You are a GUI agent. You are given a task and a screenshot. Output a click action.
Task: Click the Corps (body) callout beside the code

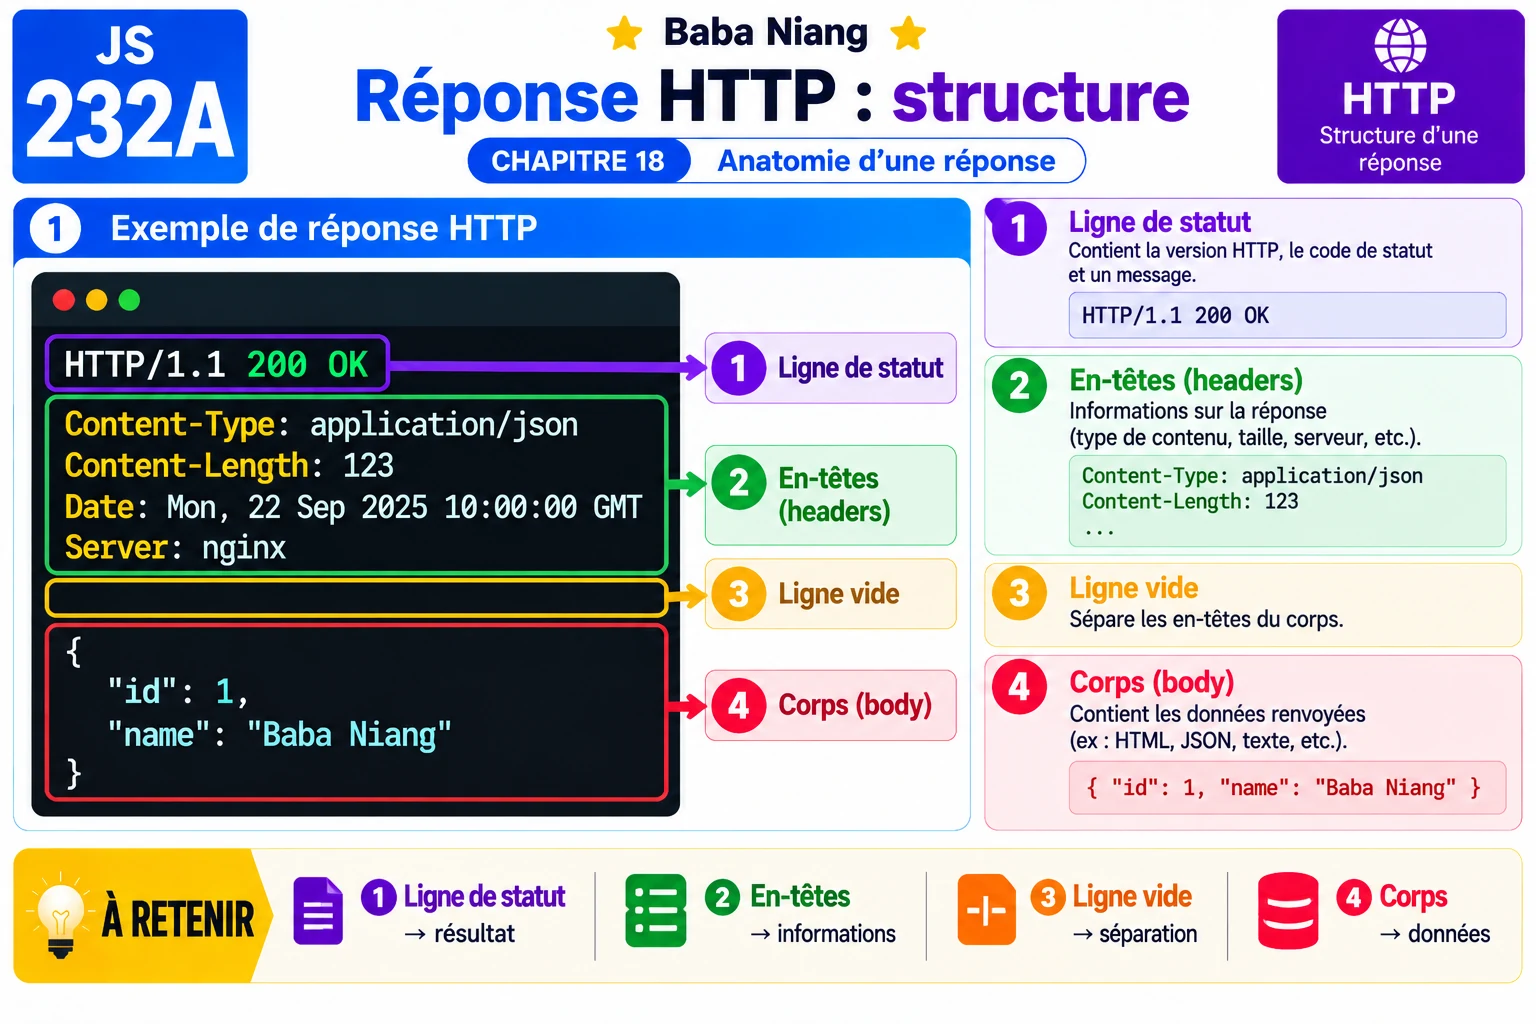click(x=830, y=705)
